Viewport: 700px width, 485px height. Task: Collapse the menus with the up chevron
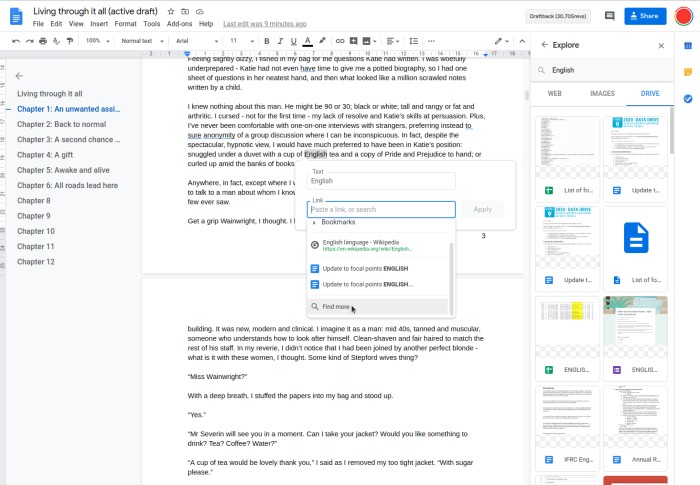click(x=522, y=41)
